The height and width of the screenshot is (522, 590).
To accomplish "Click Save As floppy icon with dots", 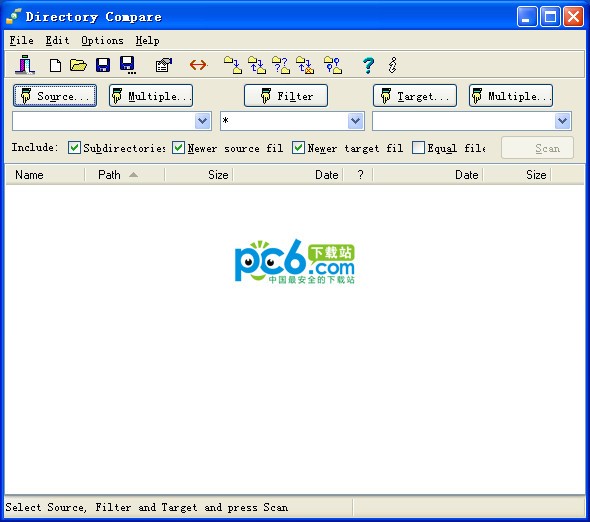I will [x=128, y=65].
